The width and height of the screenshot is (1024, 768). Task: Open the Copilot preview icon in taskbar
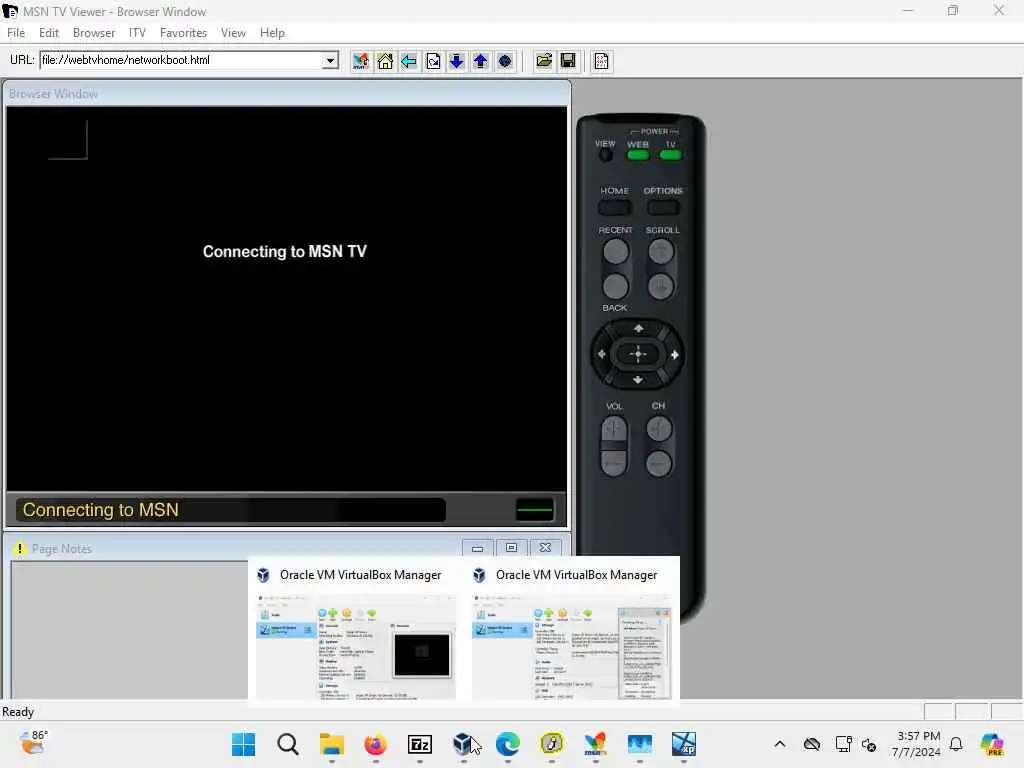coord(992,744)
